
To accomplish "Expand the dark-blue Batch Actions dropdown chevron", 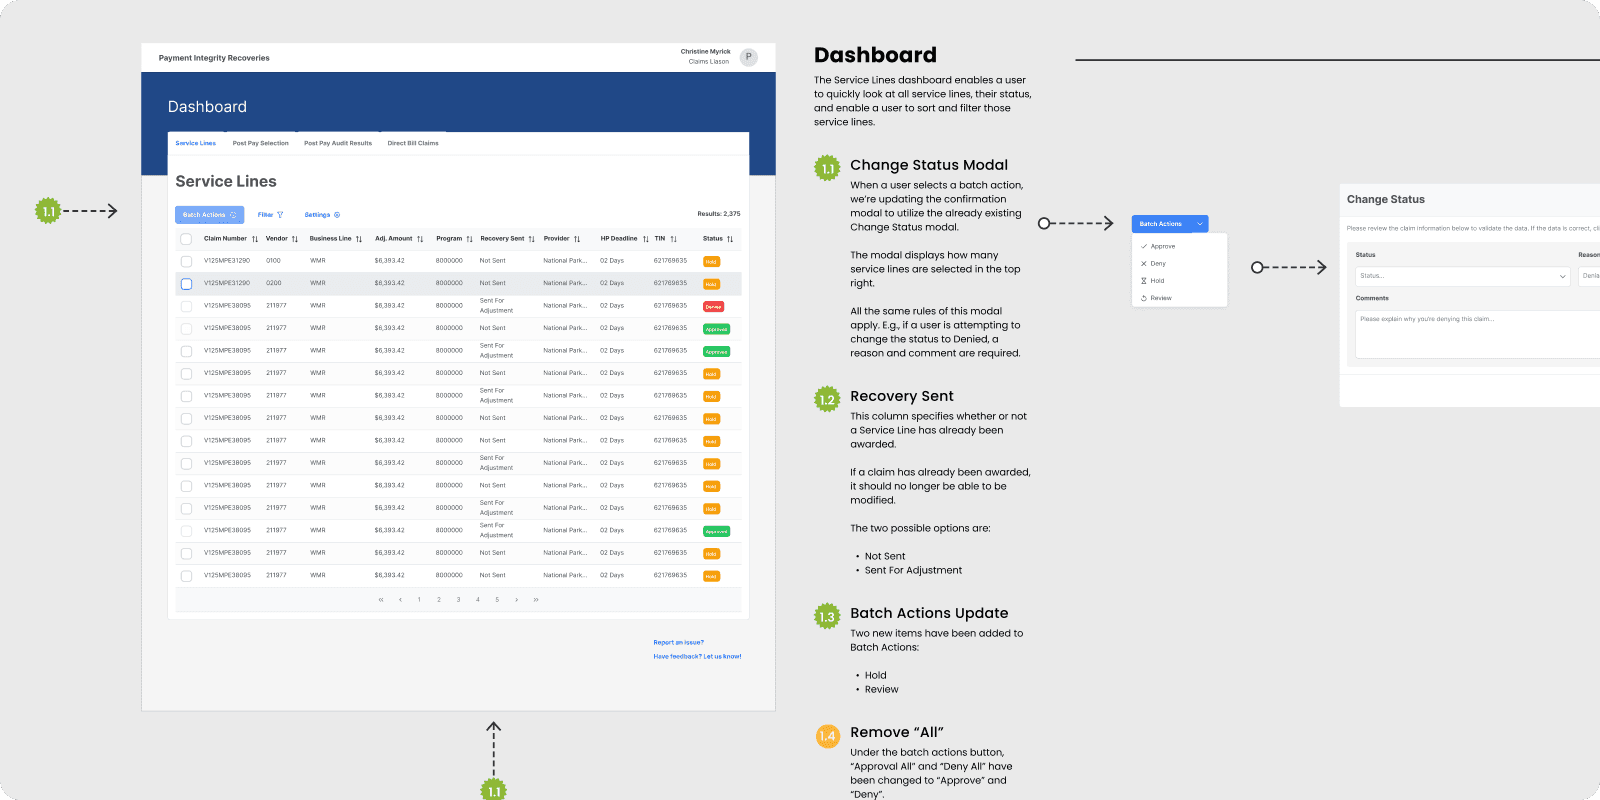I will coord(1200,224).
